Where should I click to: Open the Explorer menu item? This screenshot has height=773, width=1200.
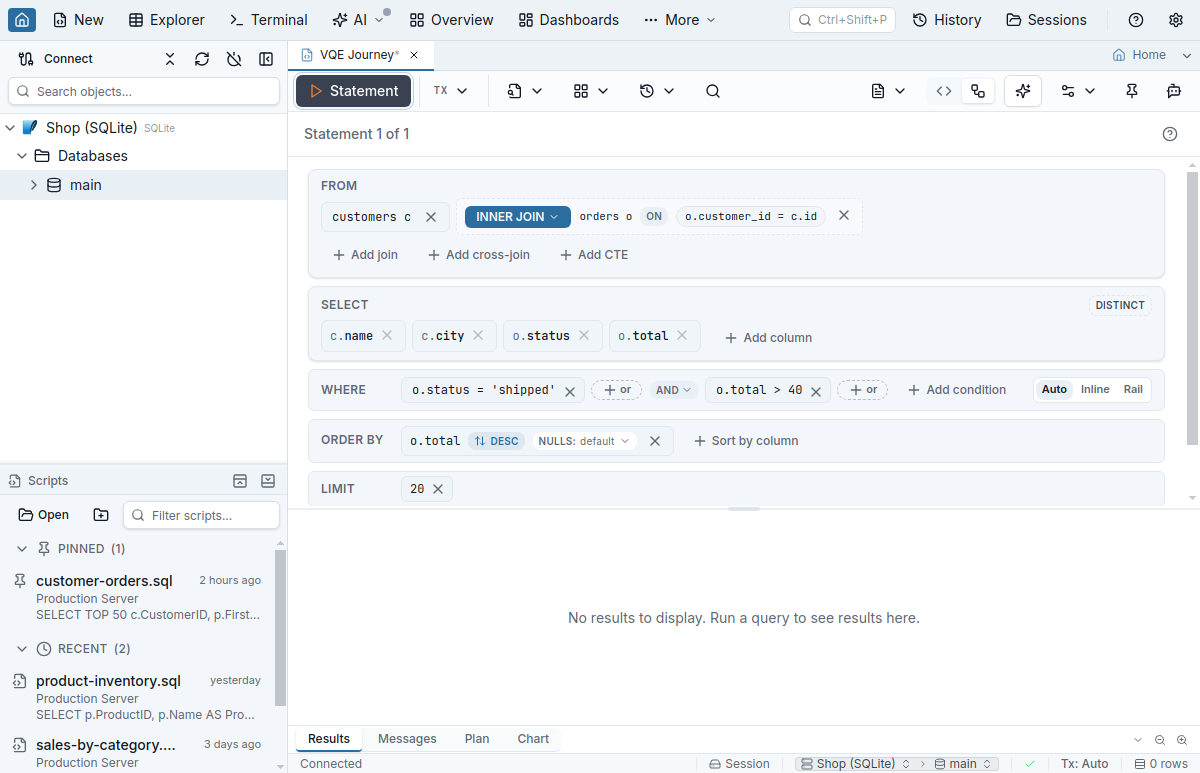pyautogui.click(x=167, y=20)
